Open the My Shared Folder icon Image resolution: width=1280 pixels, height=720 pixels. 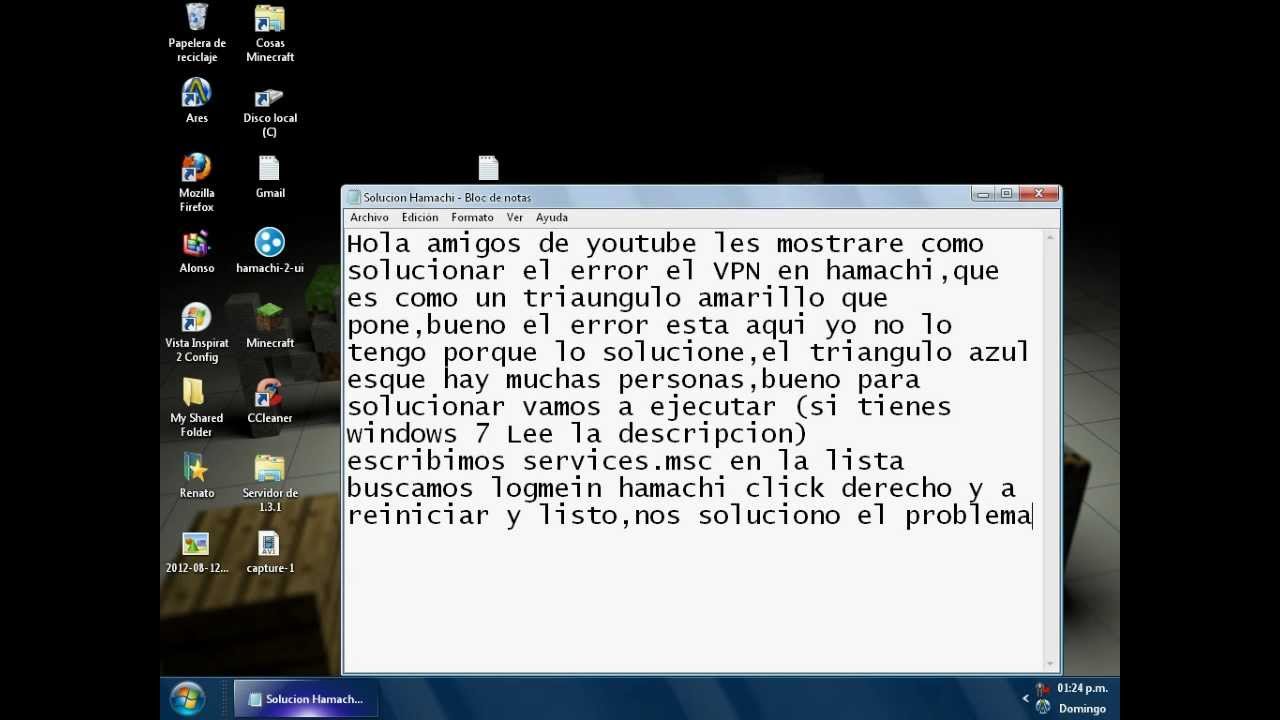point(197,408)
